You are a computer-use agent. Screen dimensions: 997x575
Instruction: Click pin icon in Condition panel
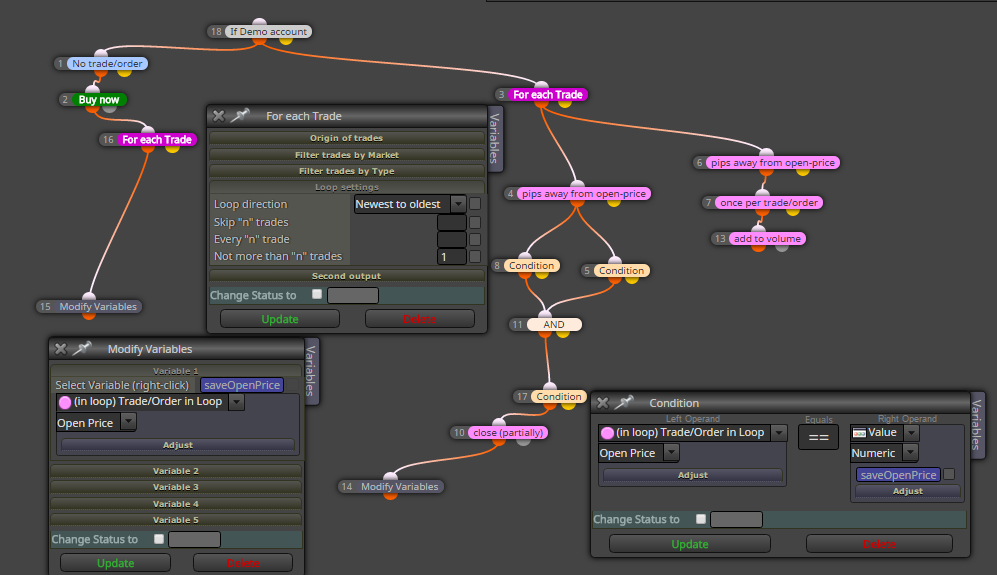[x=624, y=403]
